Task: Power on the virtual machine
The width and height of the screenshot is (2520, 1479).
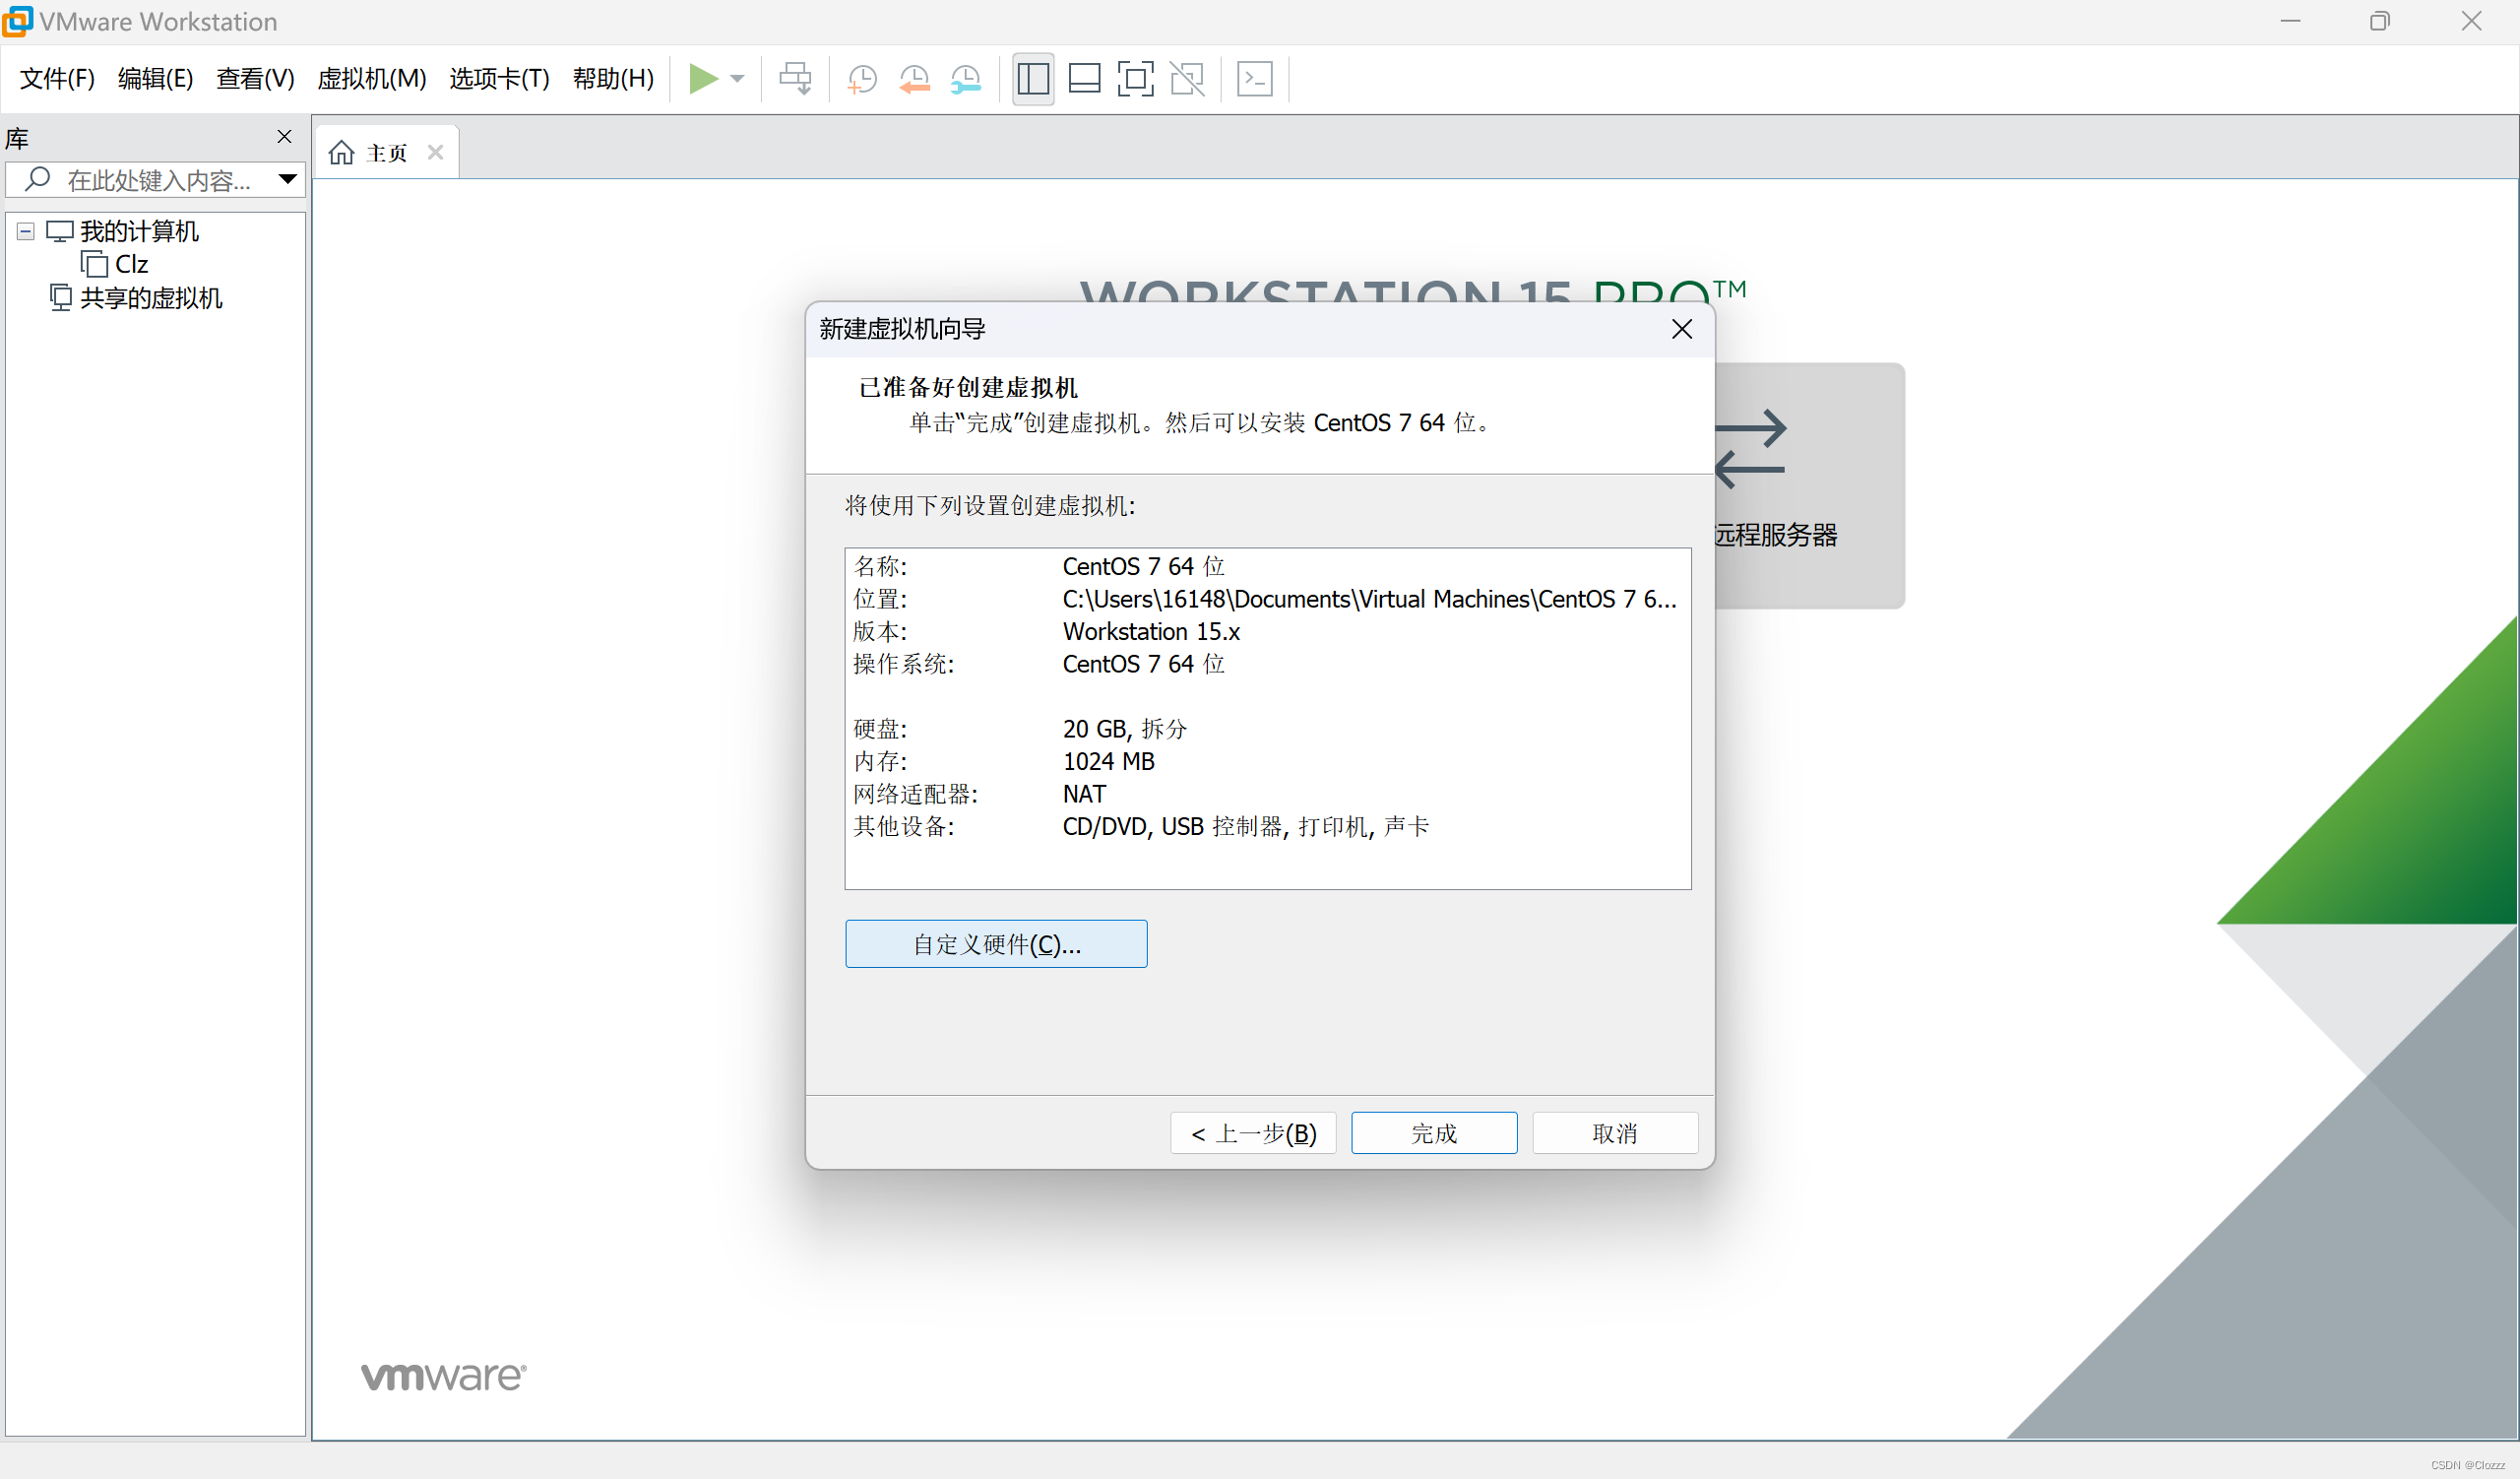Action: pyautogui.click(x=705, y=79)
